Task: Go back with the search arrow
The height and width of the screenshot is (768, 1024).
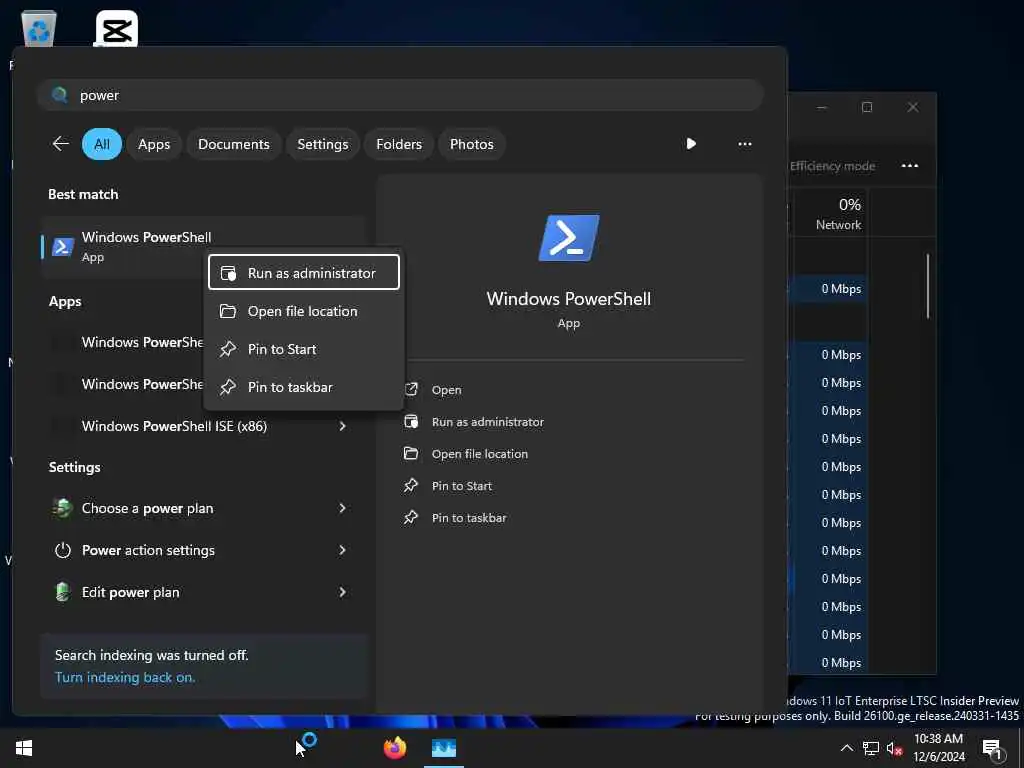Action: point(61,144)
